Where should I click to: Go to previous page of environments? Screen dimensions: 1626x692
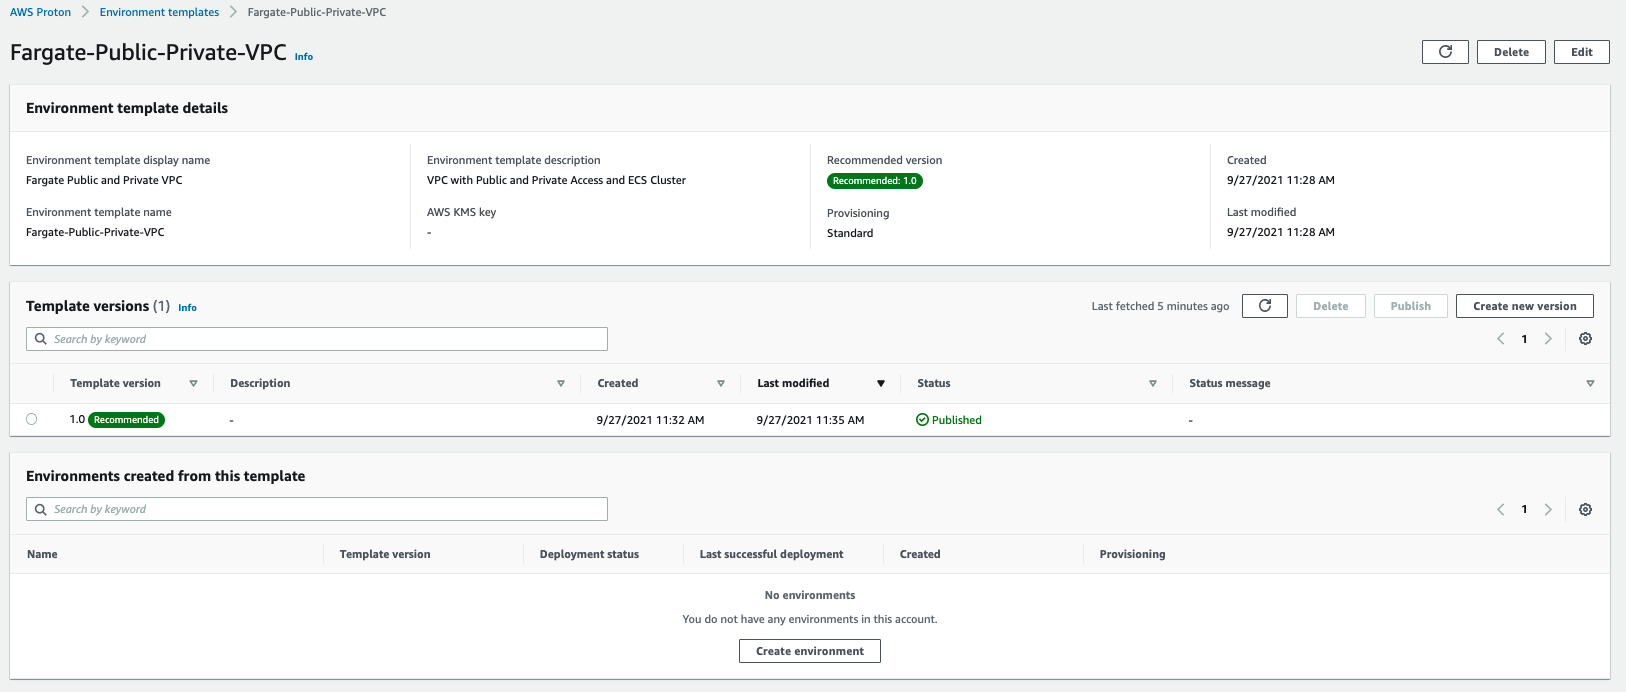coord(1500,509)
